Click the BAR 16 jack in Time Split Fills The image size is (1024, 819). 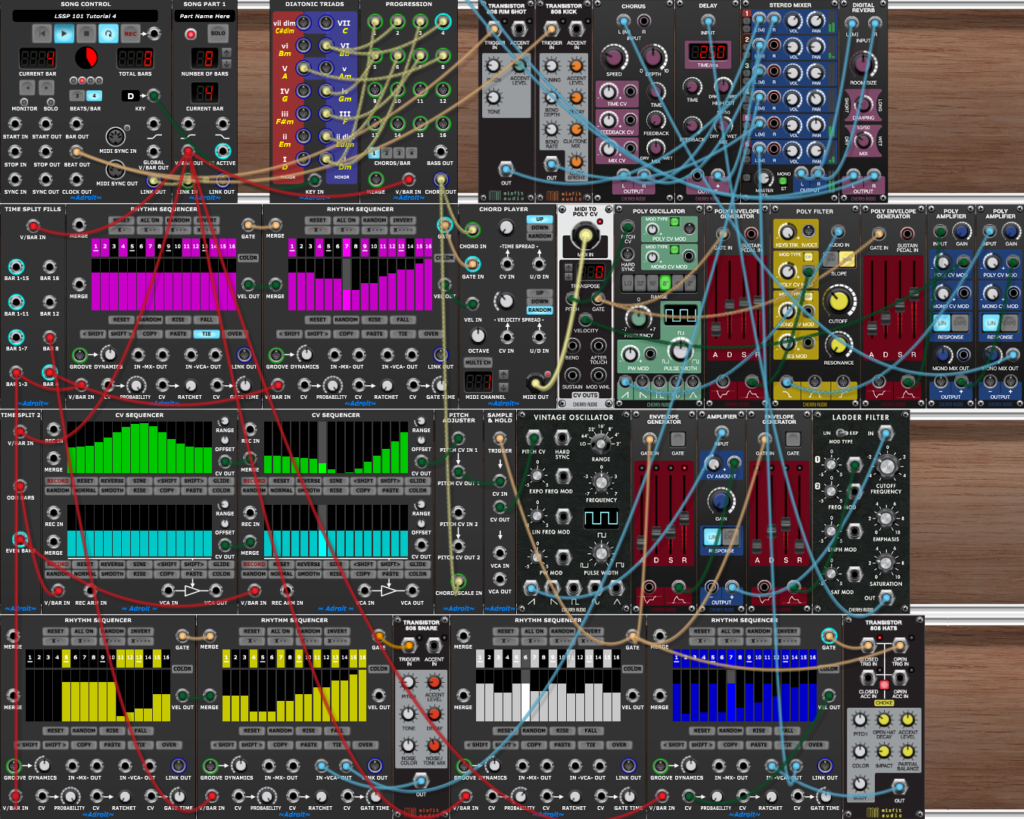coord(49,266)
